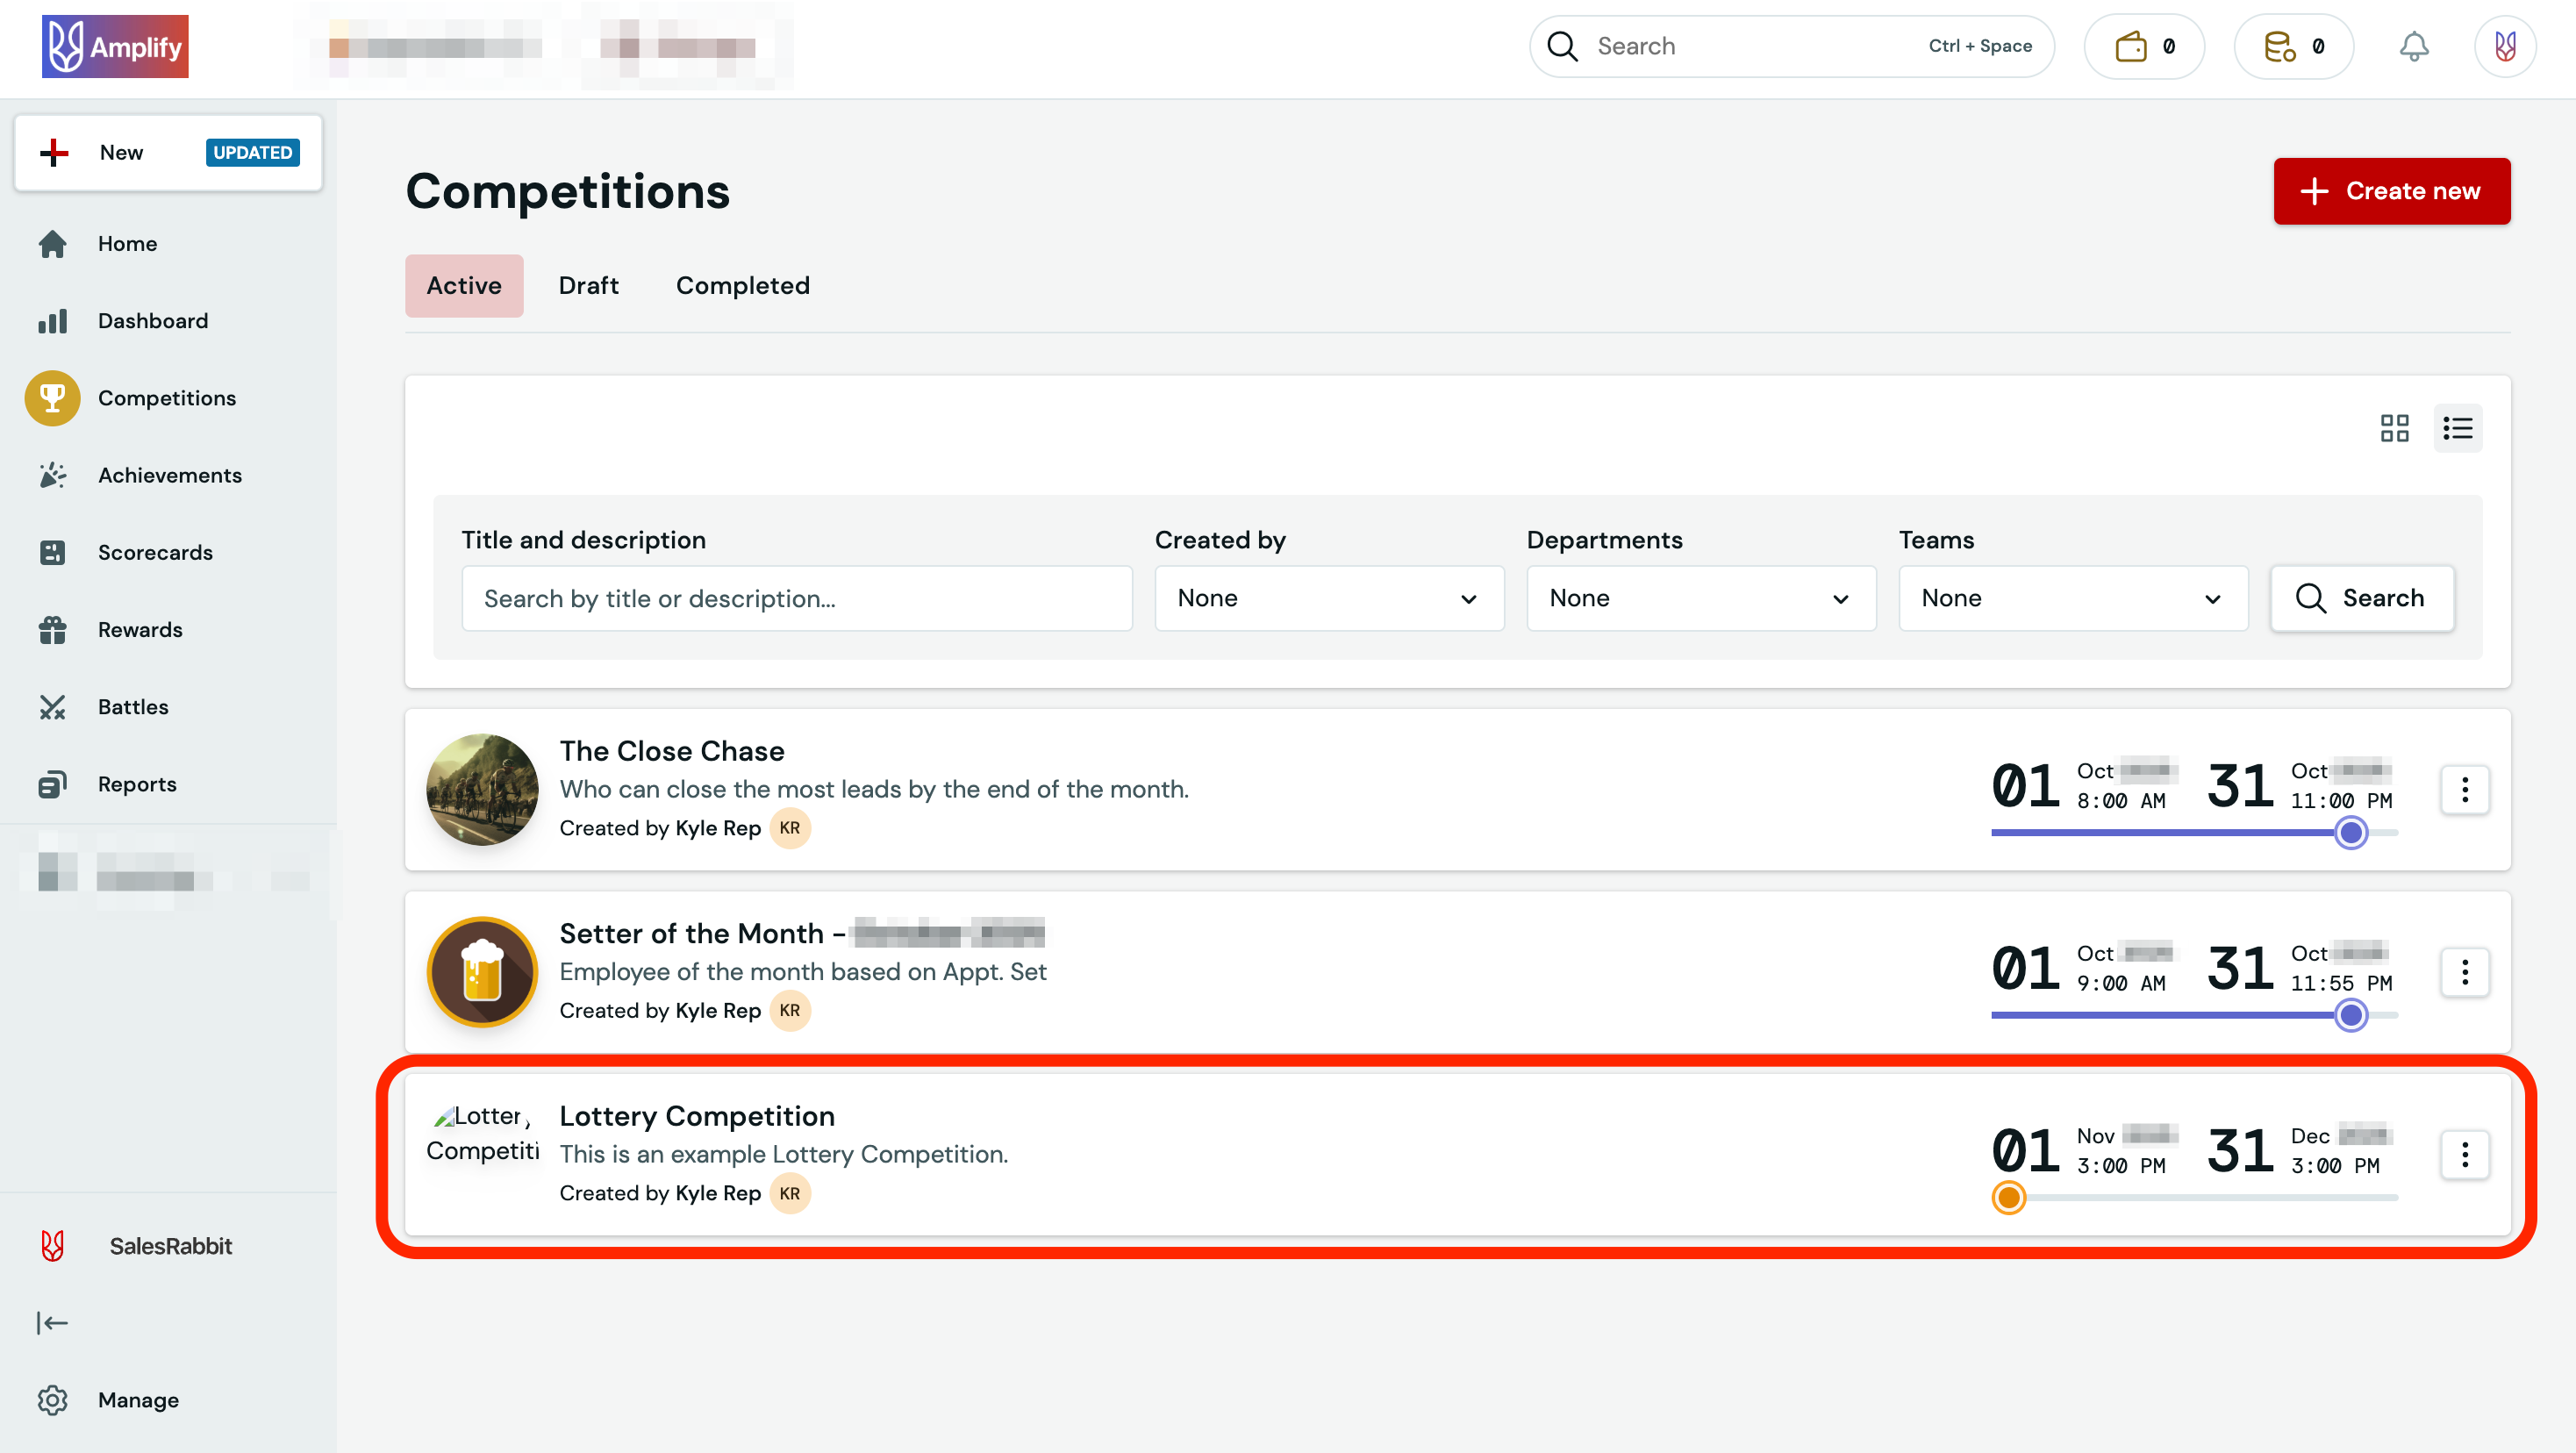This screenshot has width=2576, height=1453.
Task: Open the notifications bell
Action: [x=2413, y=46]
